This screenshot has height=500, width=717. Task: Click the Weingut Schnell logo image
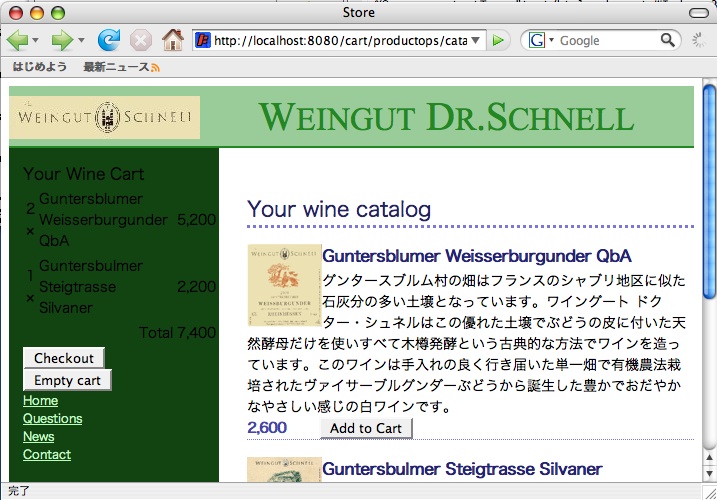tap(105, 117)
